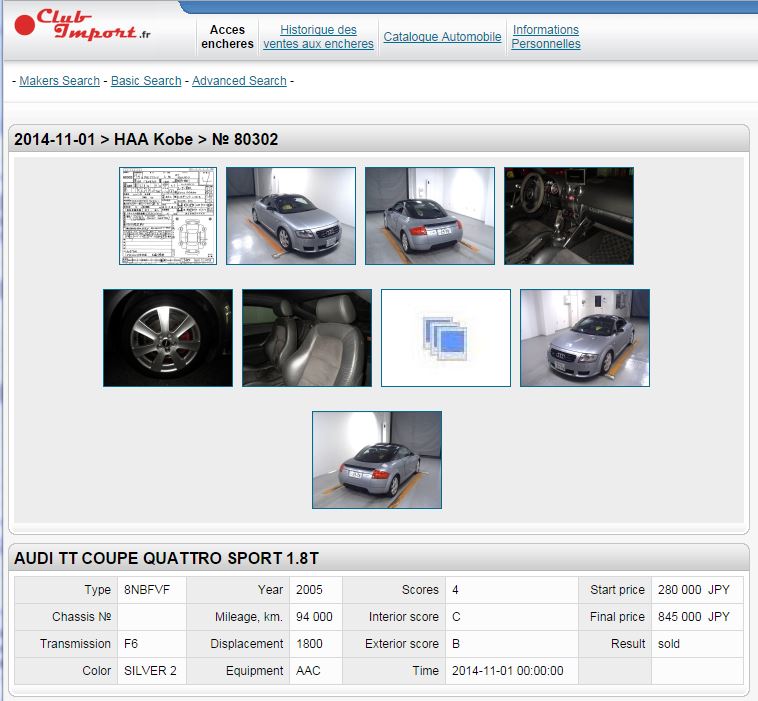Click the 'Start price' label
Viewport: 758px width, 701px height.
617,590
